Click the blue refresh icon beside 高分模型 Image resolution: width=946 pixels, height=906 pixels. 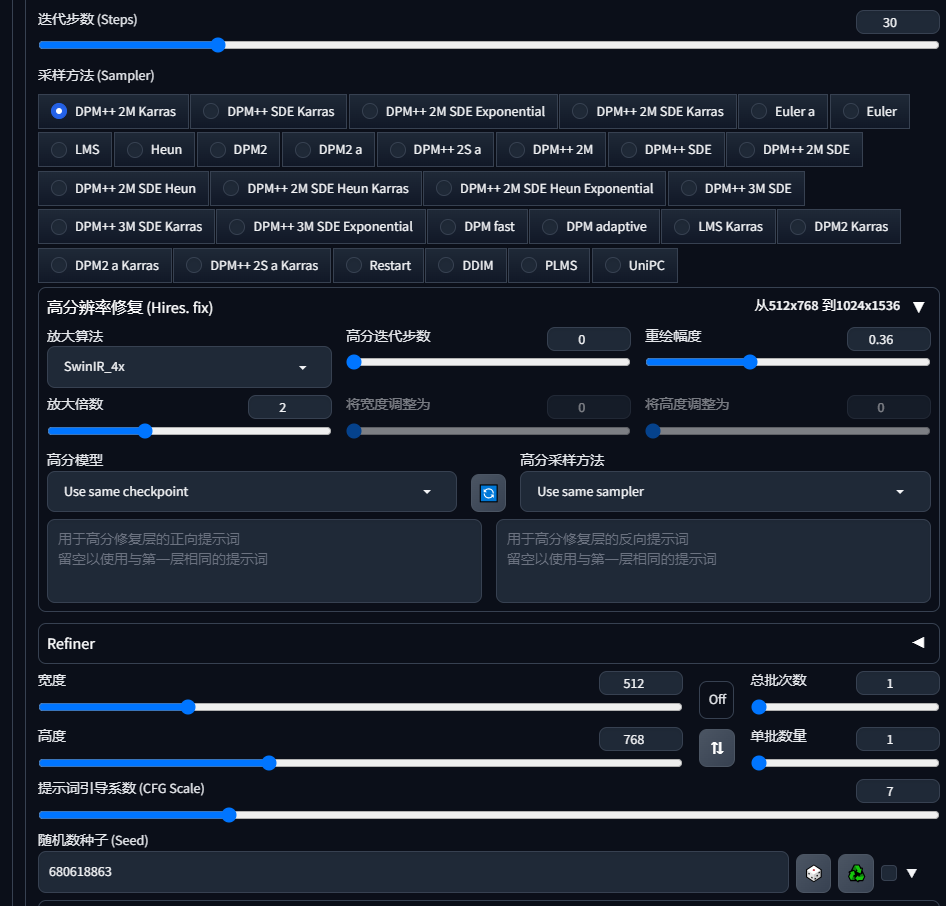pos(488,492)
